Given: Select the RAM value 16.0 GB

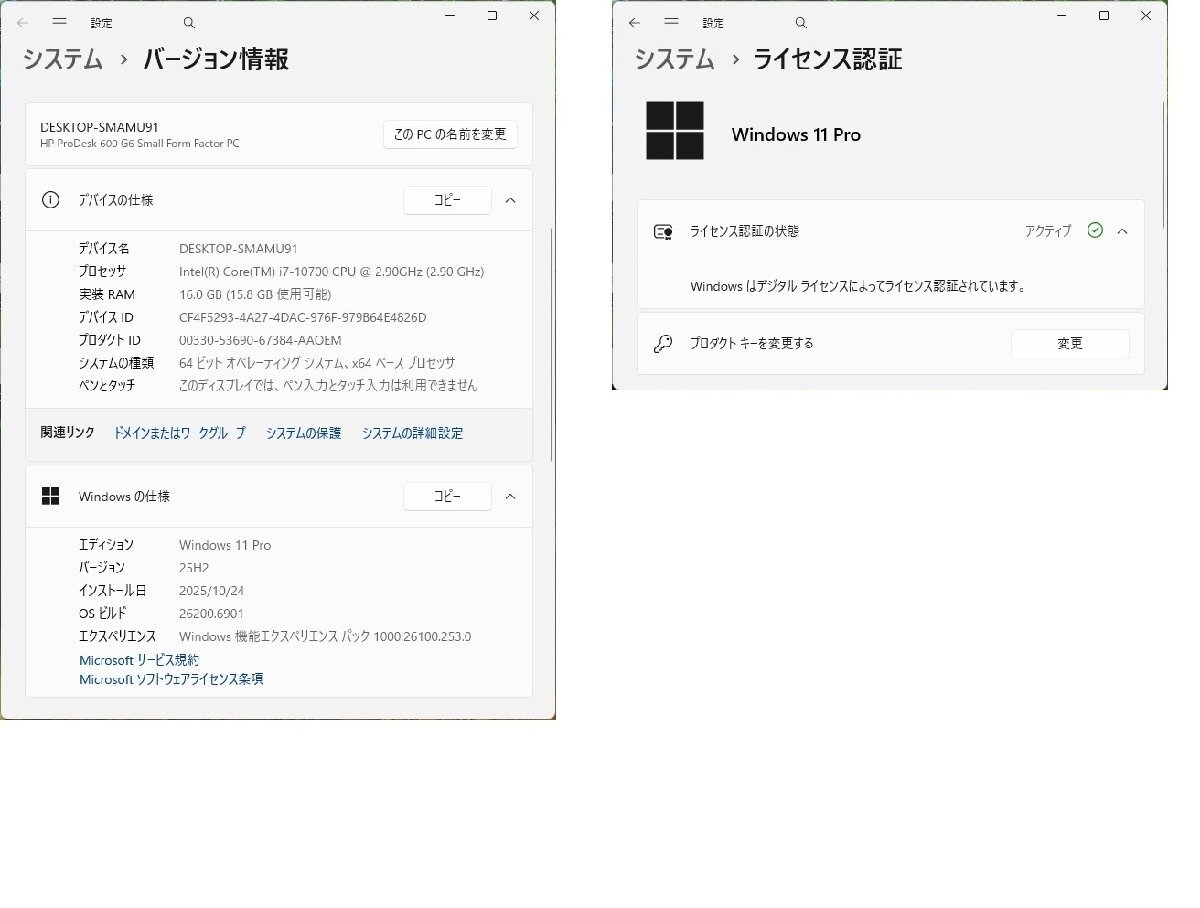Looking at the screenshot, I should 255,294.
